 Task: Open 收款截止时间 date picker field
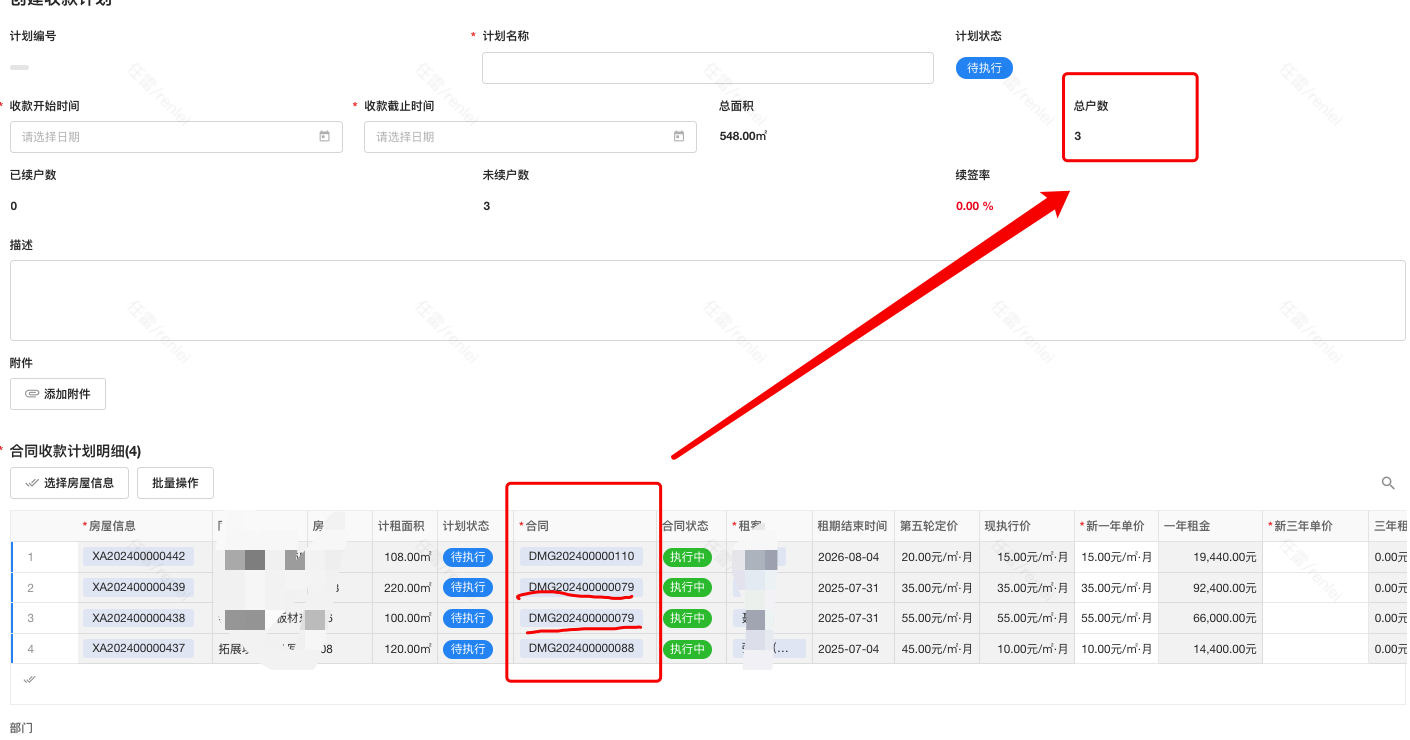(x=520, y=137)
